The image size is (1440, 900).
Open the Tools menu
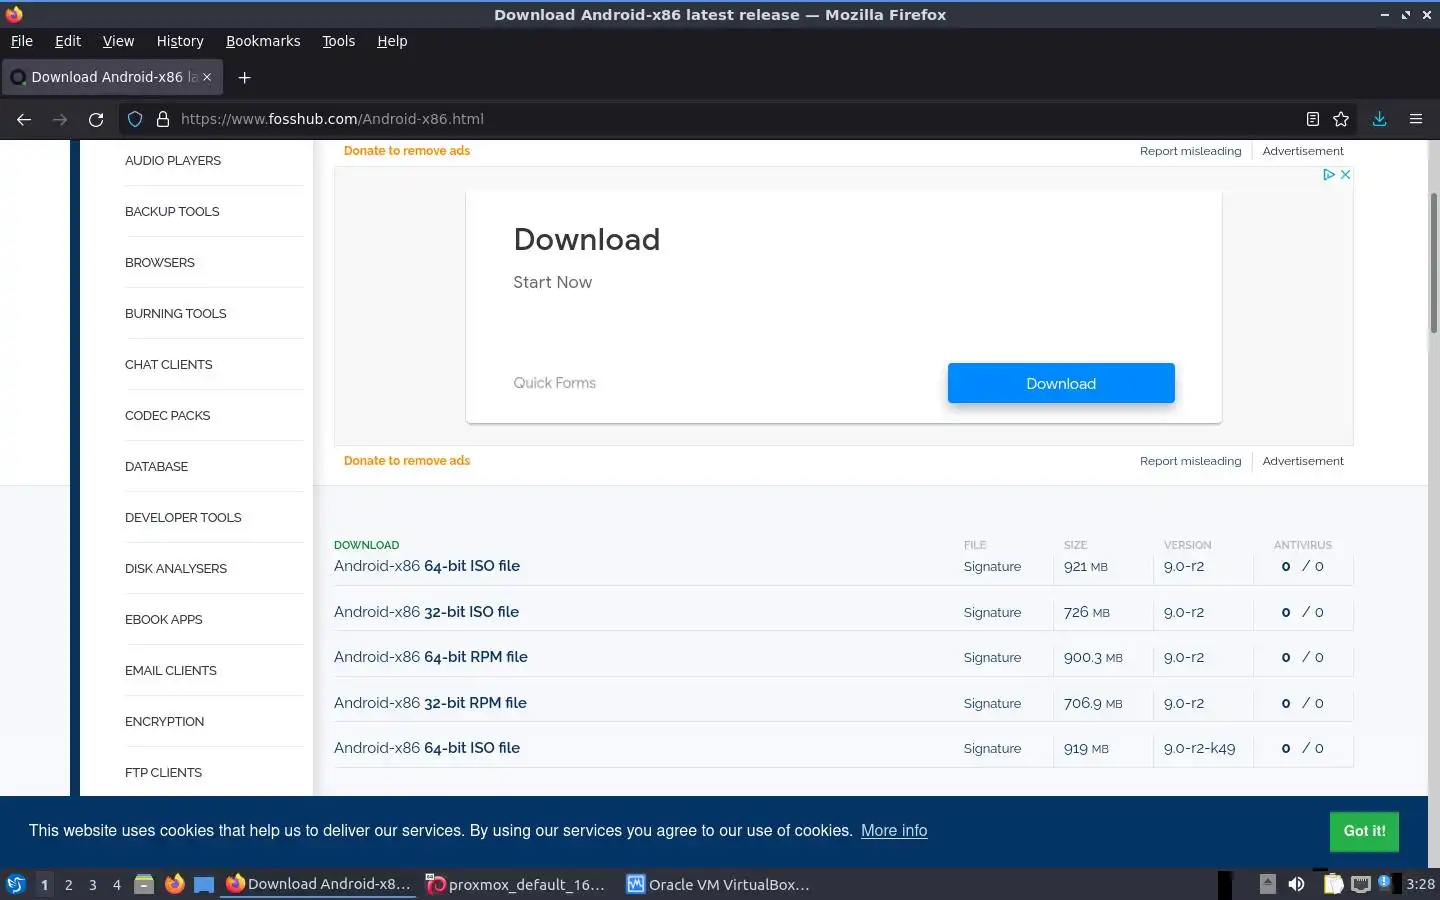click(339, 41)
